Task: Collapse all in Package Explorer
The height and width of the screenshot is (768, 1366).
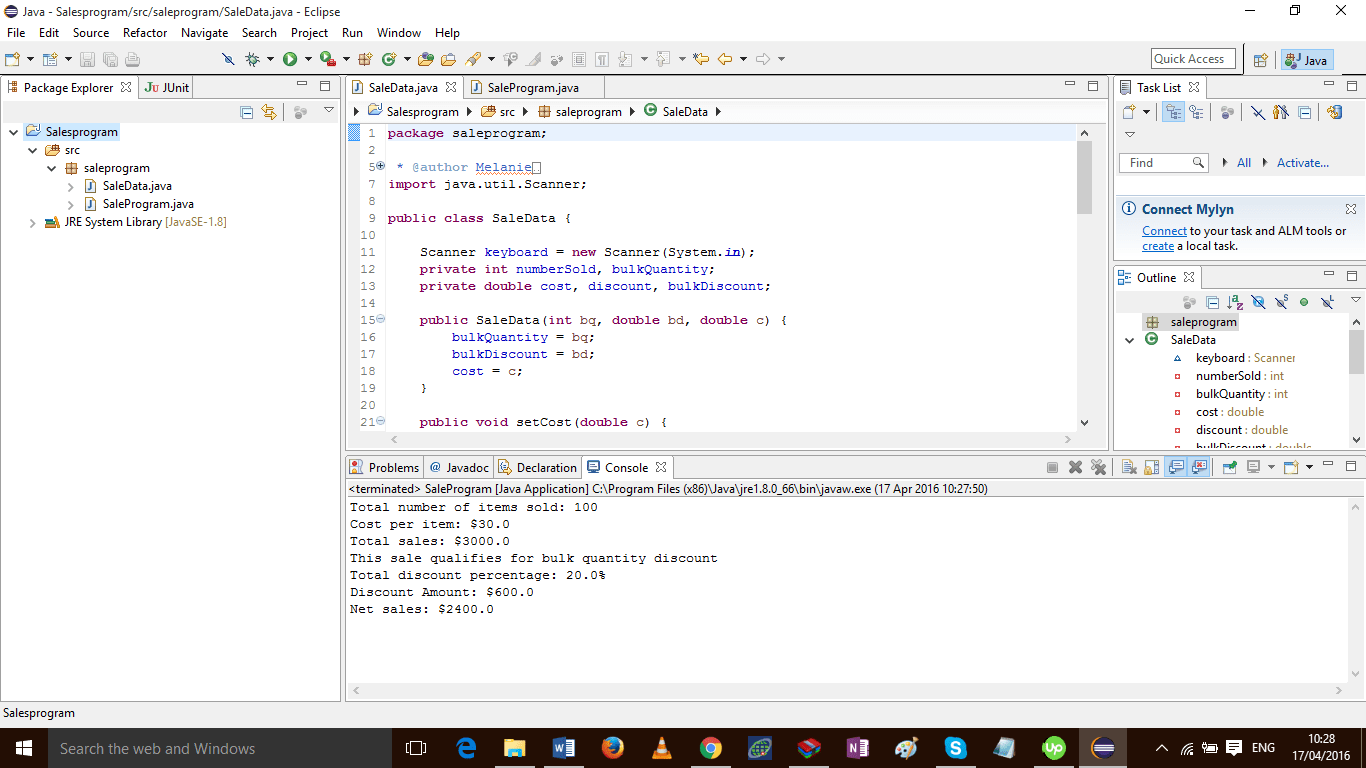Action: click(247, 112)
